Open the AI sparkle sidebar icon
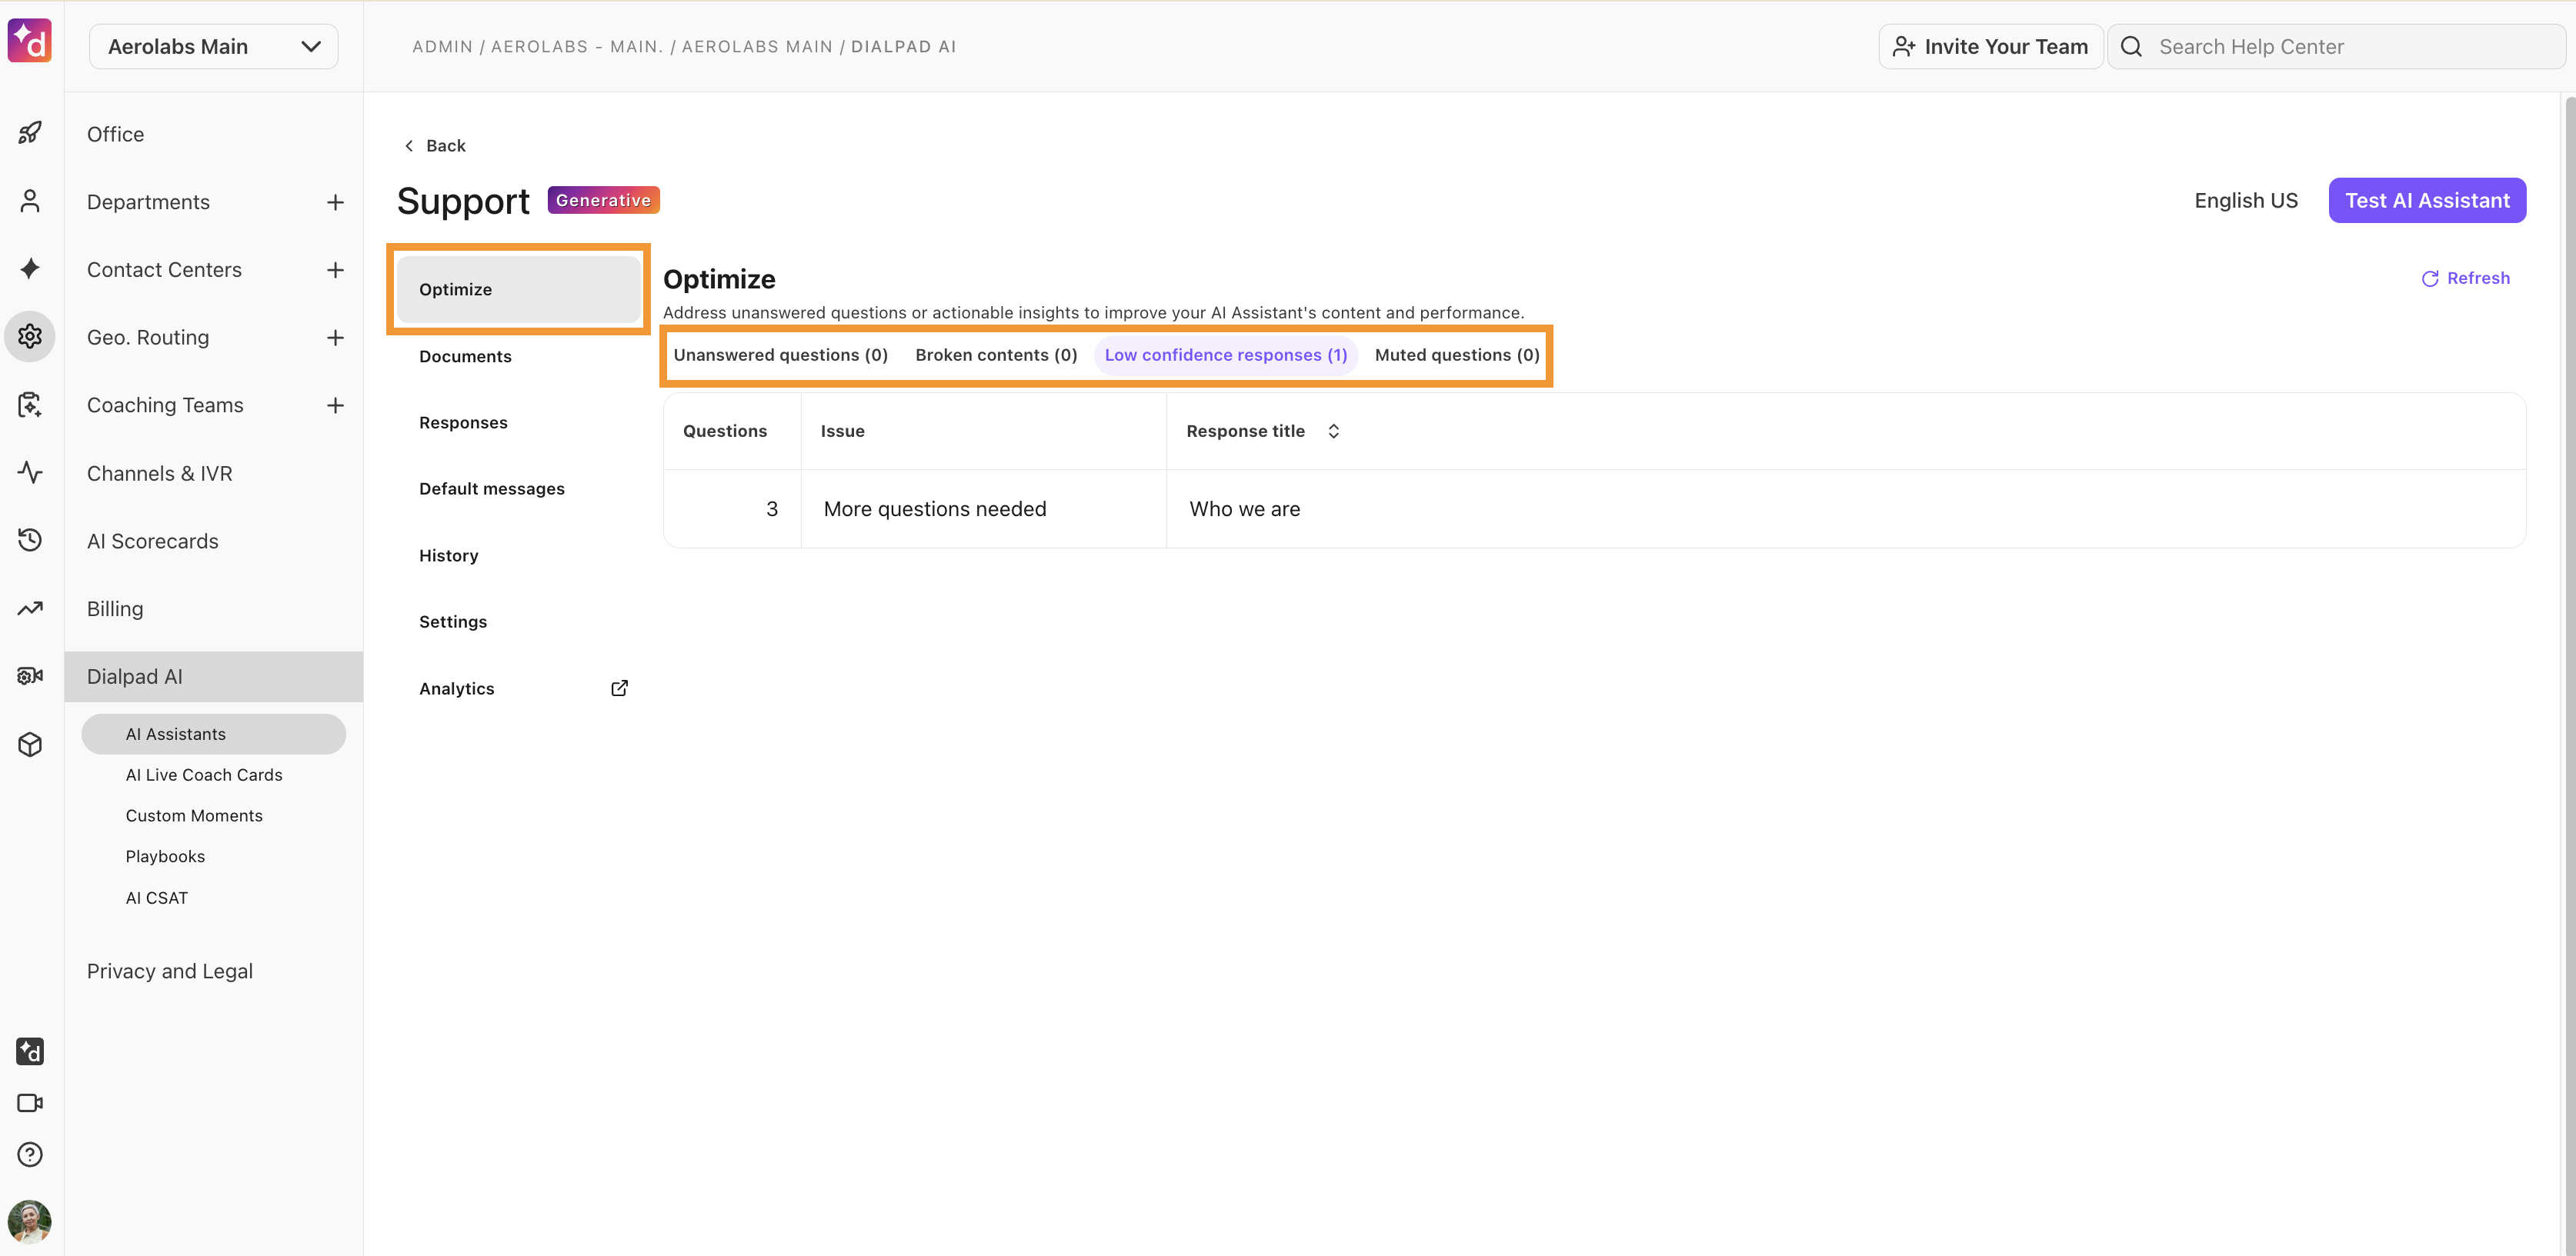This screenshot has width=2576, height=1256. pyautogui.click(x=30, y=268)
